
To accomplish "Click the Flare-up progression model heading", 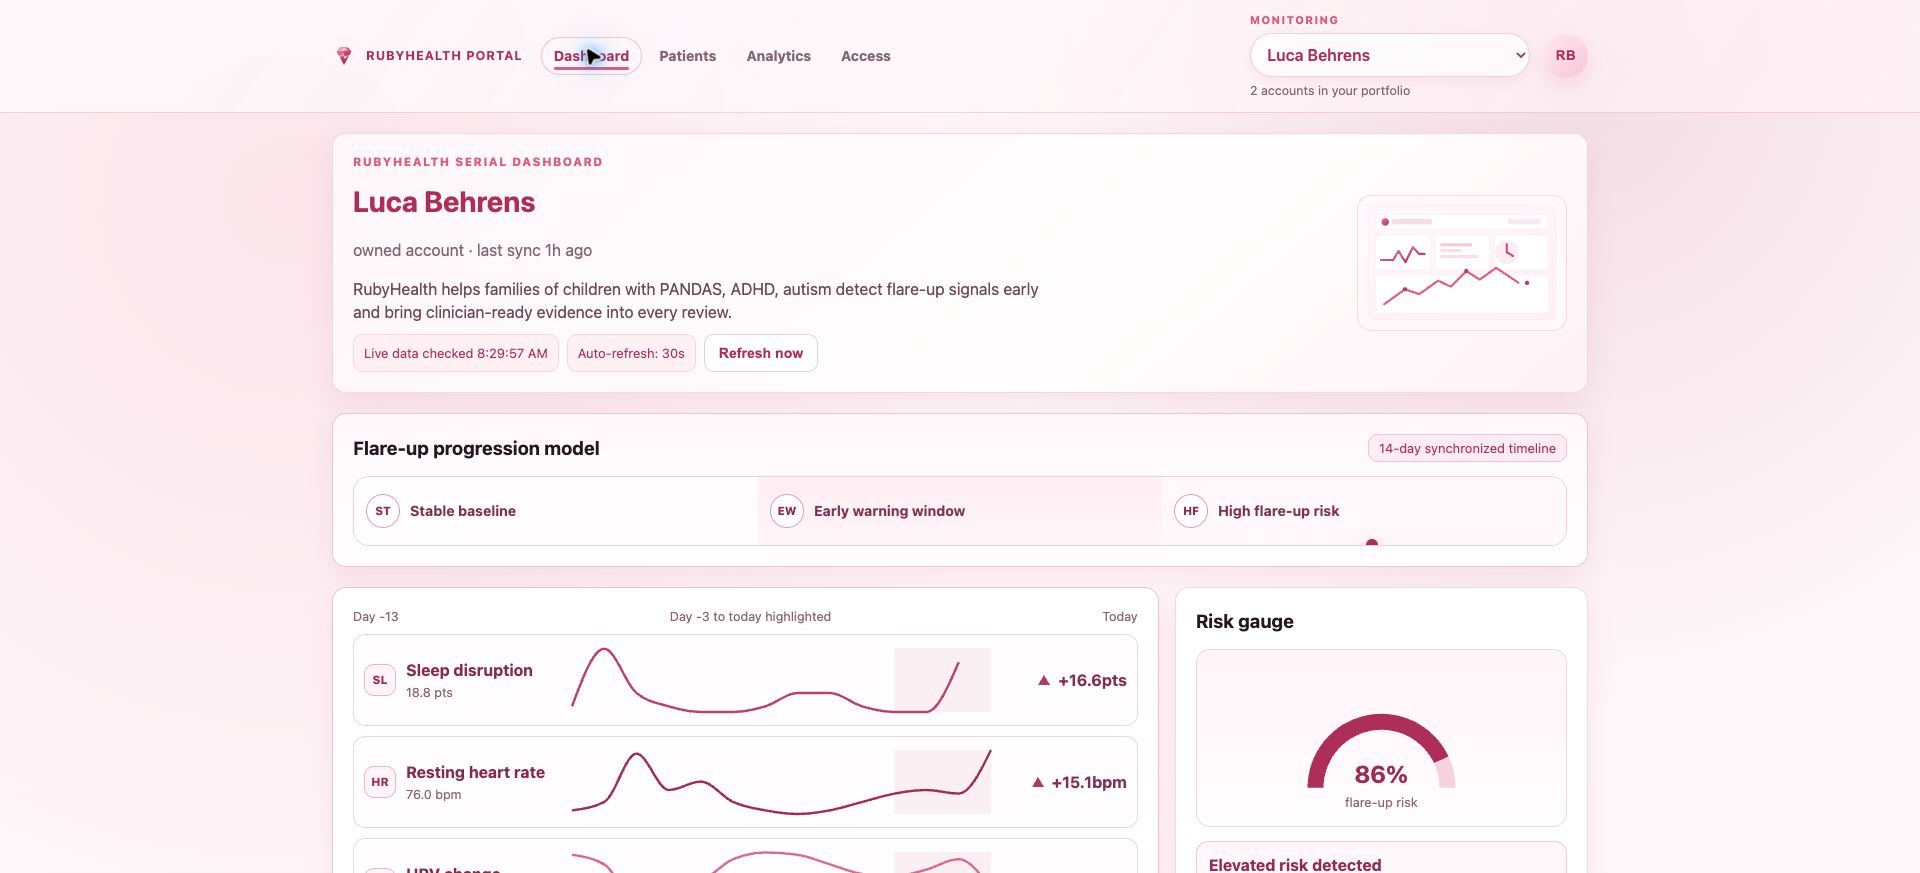I will click(x=476, y=448).
